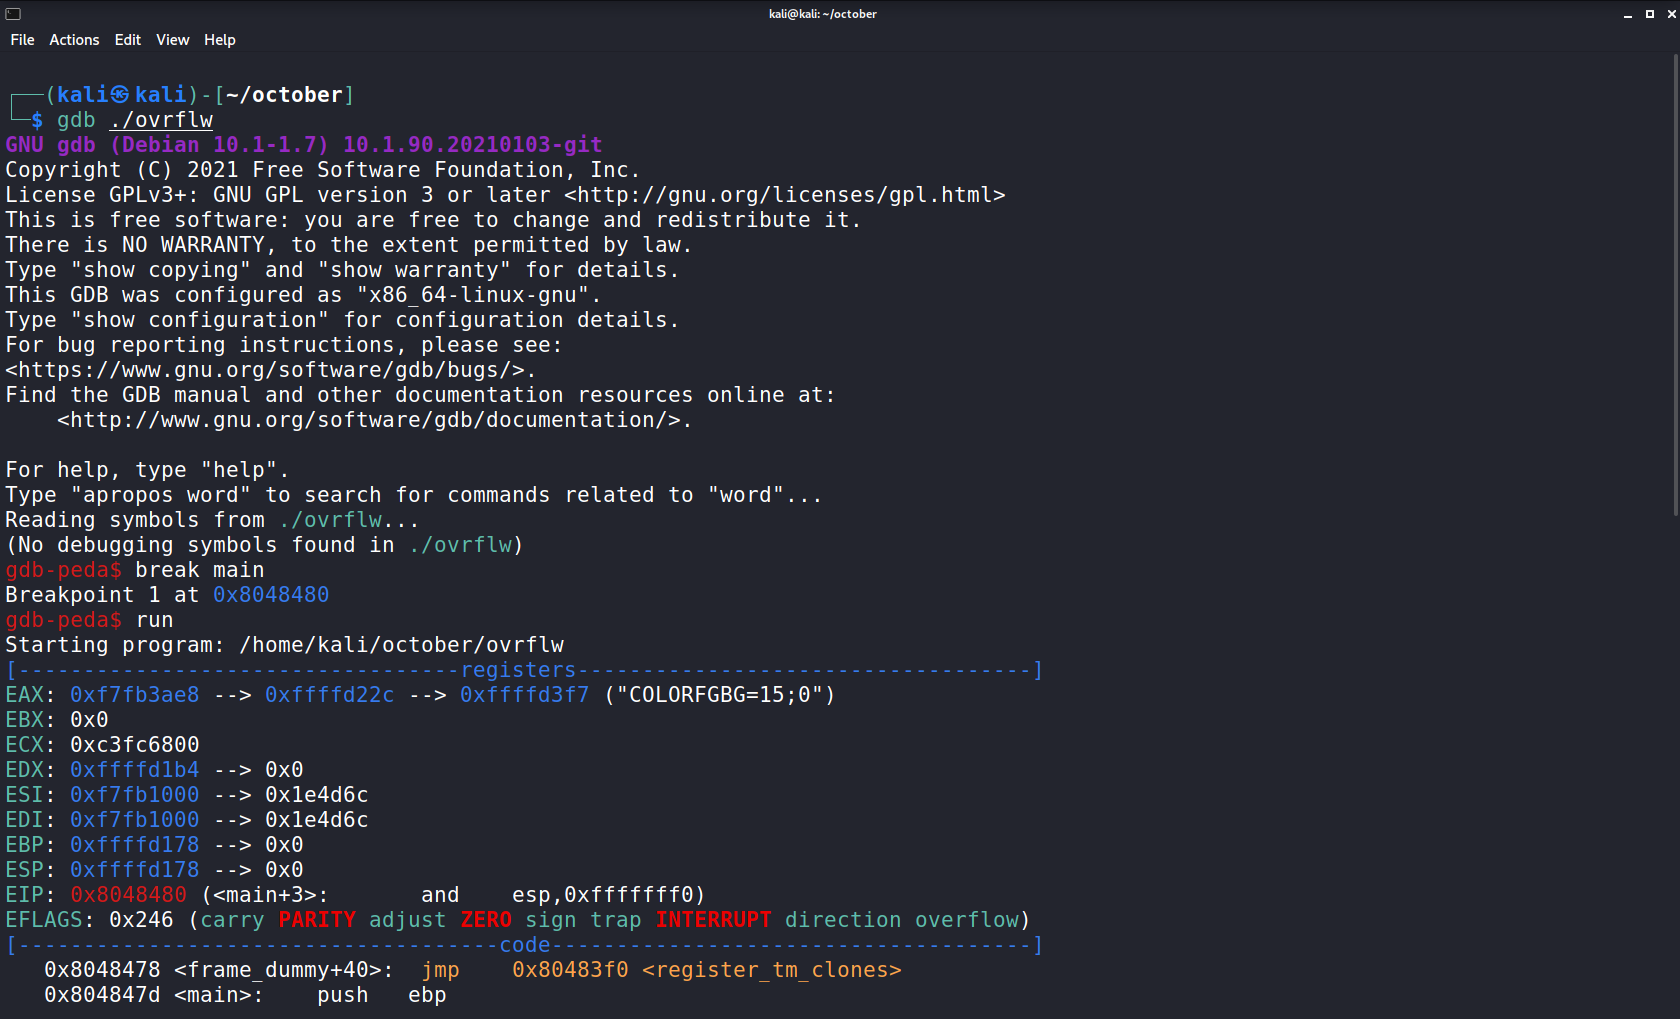Click the gnu.org GPL license URL
The width and height of the screenshot is (1680, 1019).
click(x=785, y=195)
